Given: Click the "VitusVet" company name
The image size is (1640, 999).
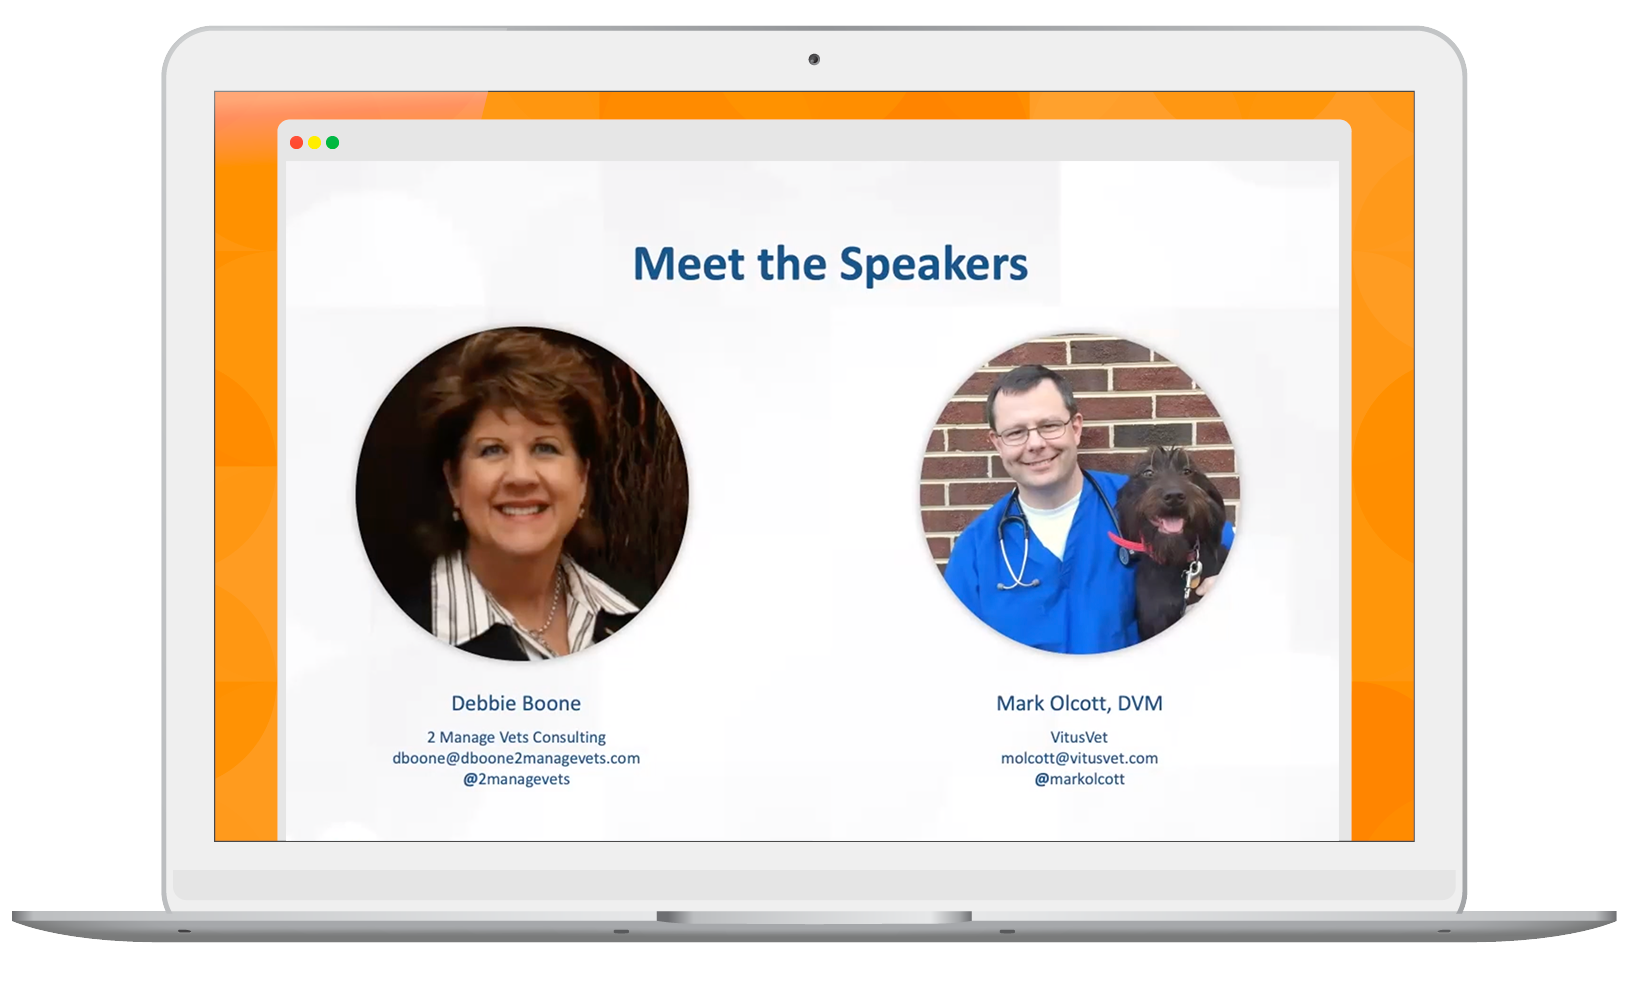Looking at the screenshot, I should tap(1079, 737).
